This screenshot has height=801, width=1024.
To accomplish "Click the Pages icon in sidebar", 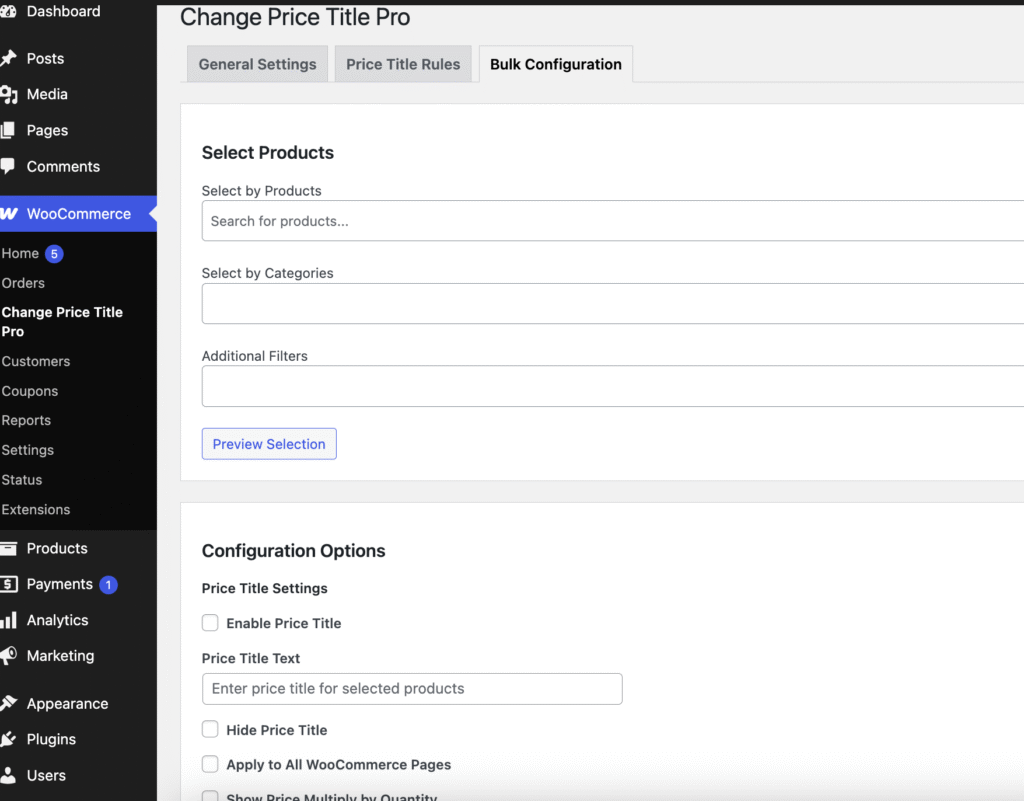I will click(x=8, y=130).
